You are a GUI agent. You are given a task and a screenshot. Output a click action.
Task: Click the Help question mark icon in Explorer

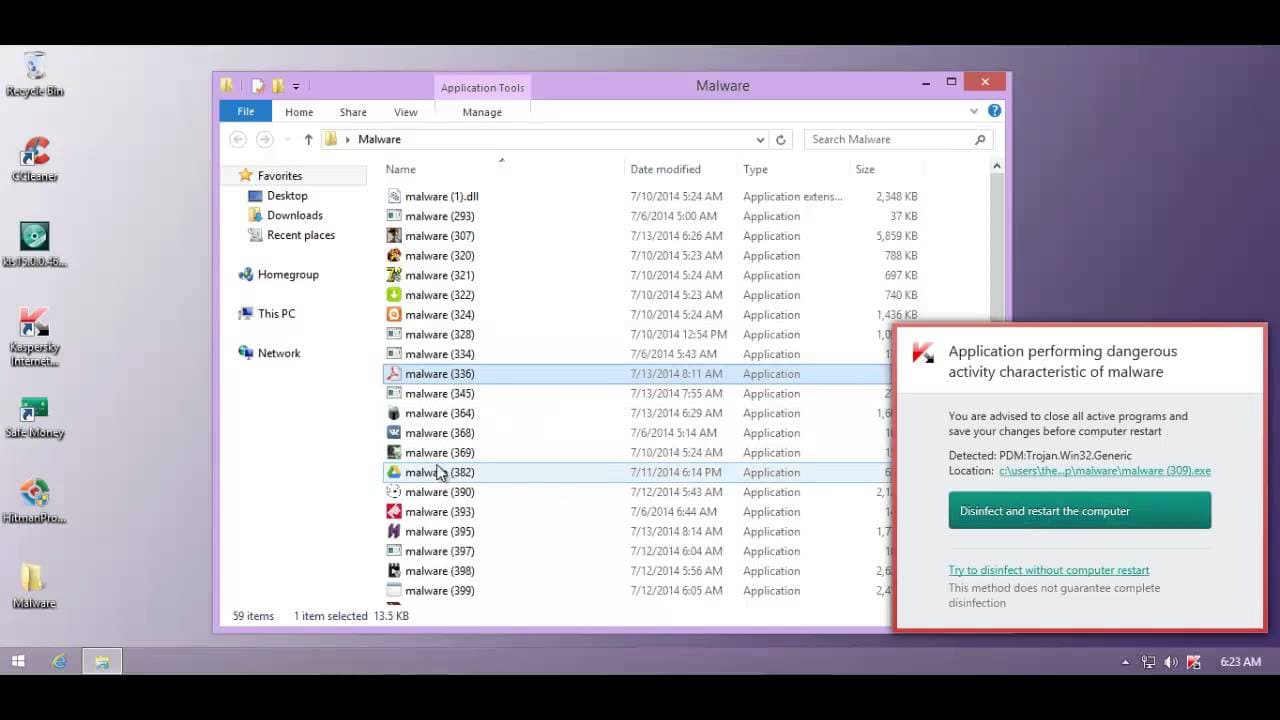(994, 111)
